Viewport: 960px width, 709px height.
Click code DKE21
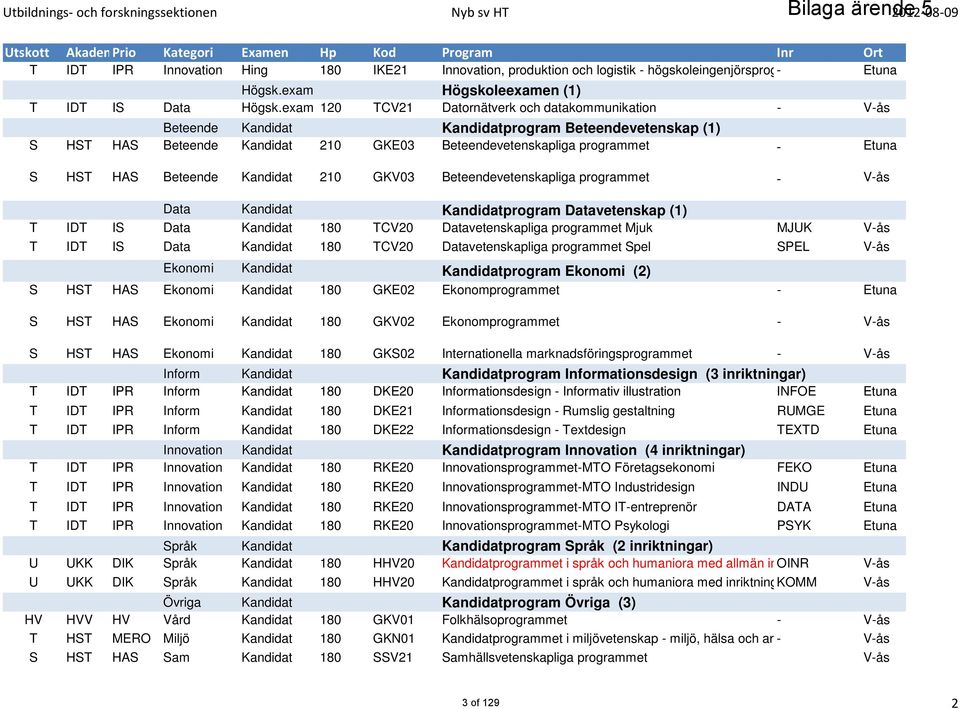pyautogui.click(x=393, y=411)
